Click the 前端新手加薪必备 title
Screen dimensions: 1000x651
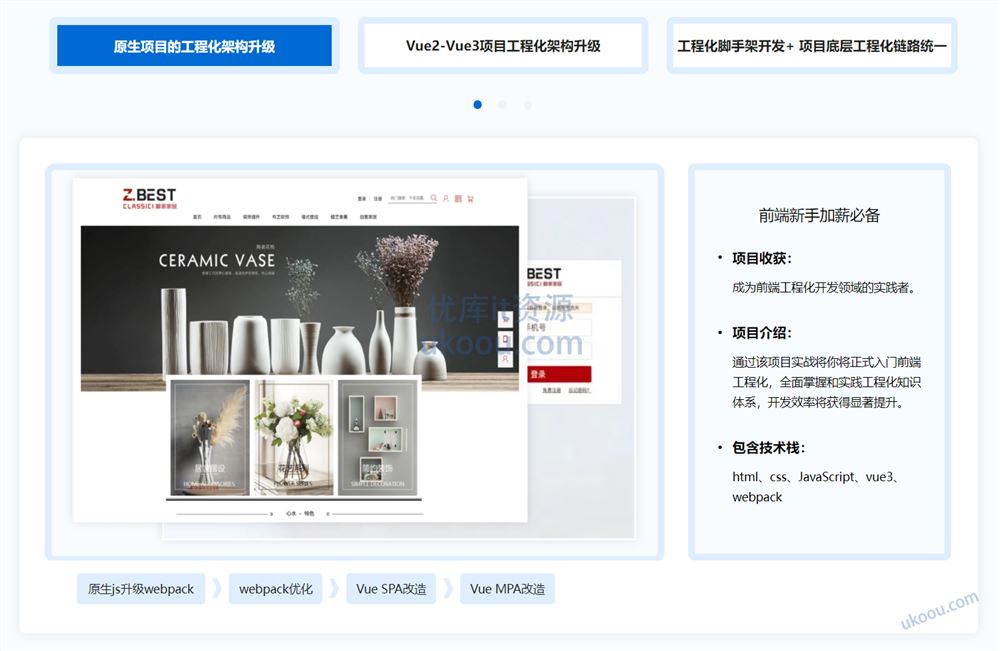820,216
